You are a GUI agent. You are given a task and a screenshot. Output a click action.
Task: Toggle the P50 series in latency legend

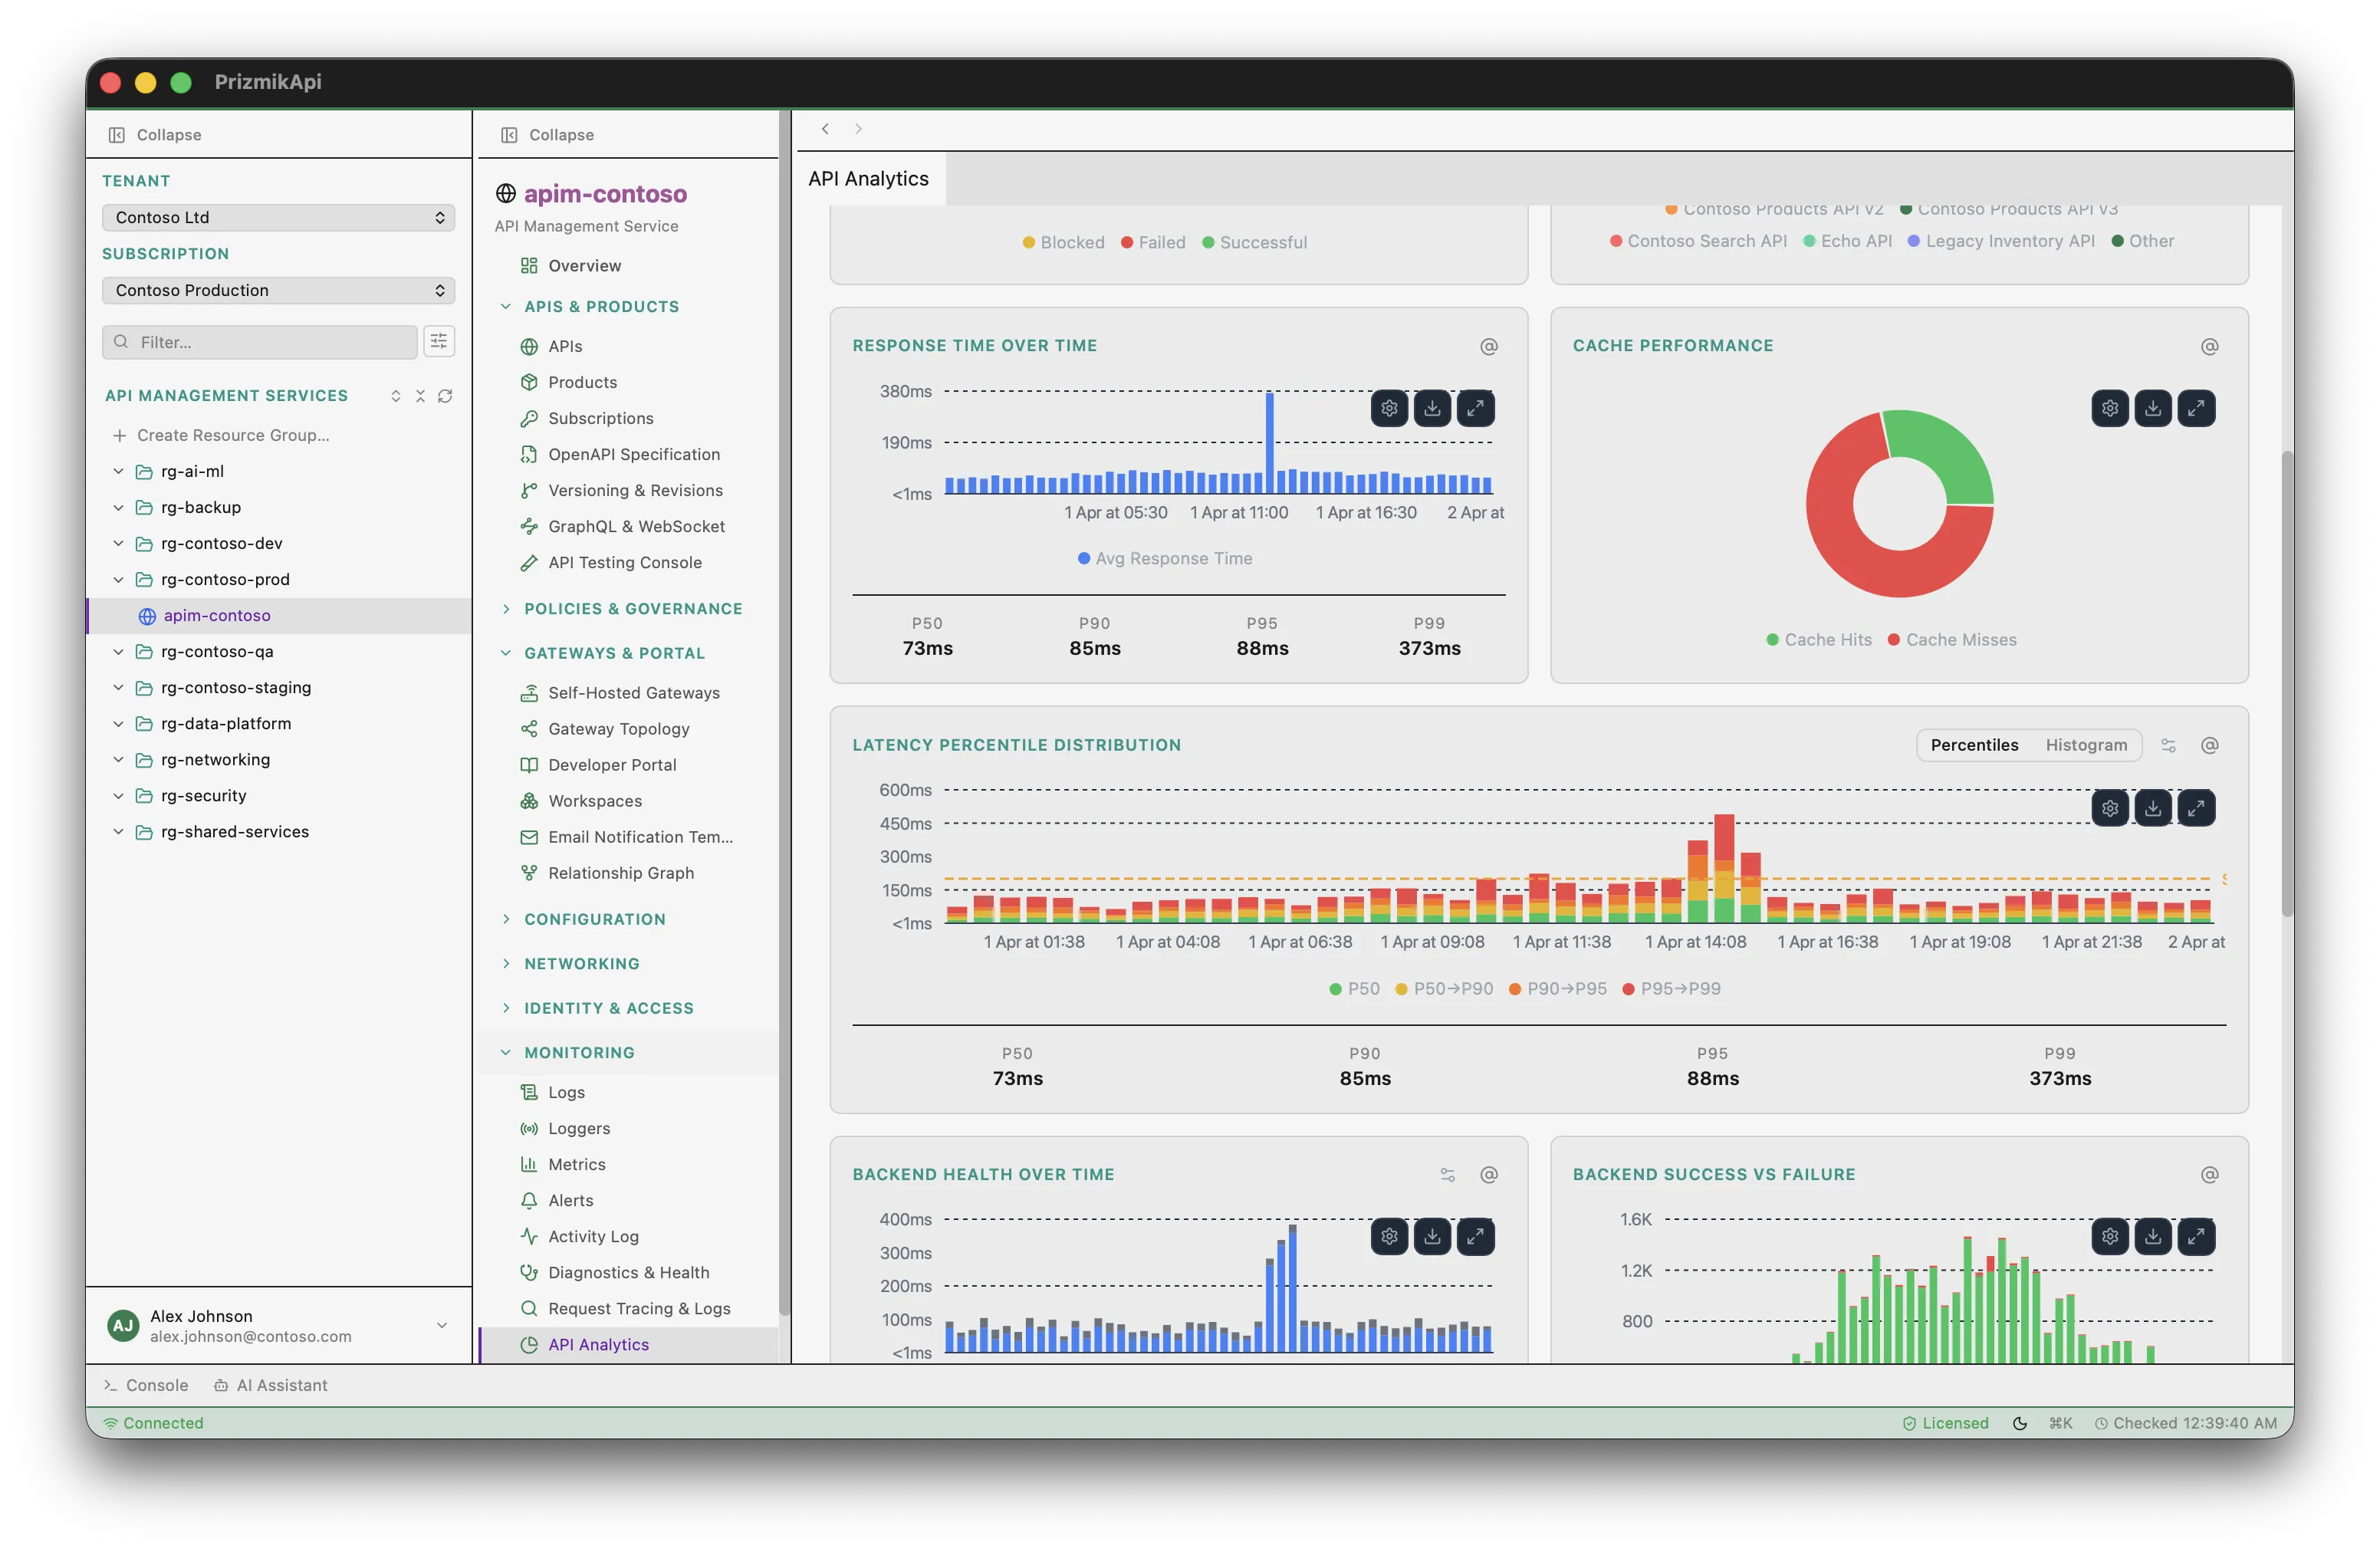[1354, 988]
